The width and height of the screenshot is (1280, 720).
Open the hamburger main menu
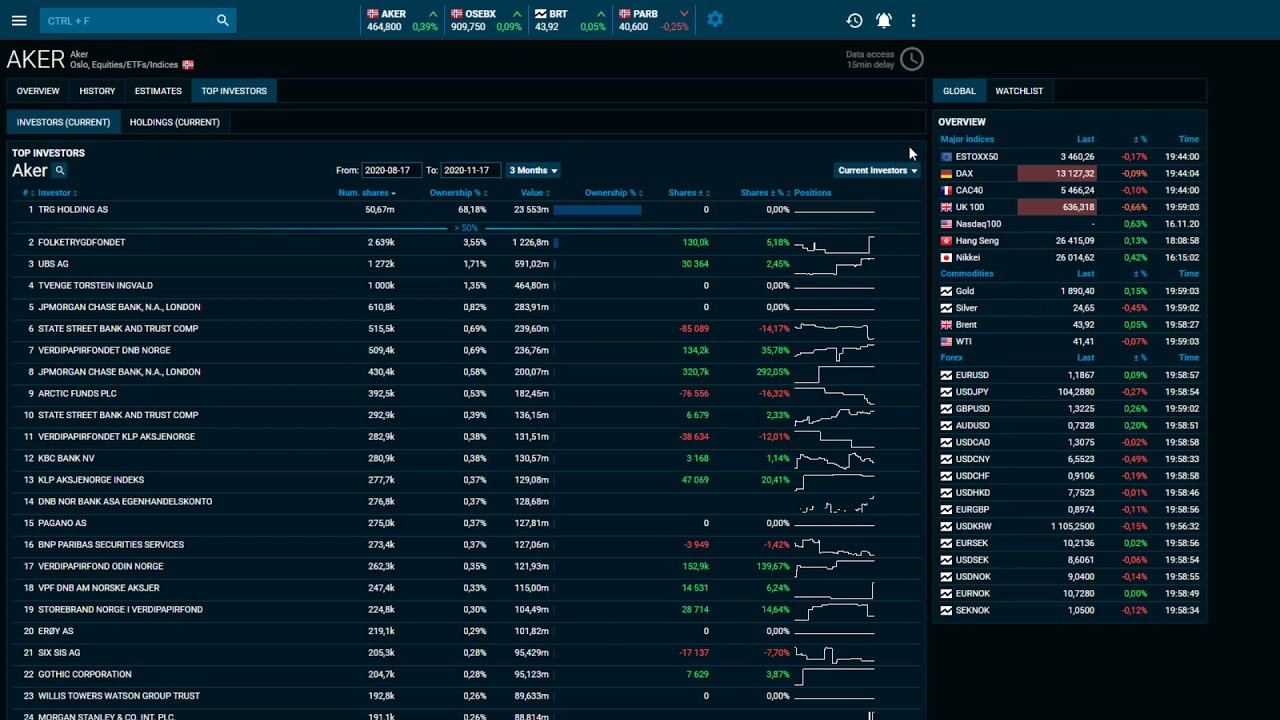19,20
